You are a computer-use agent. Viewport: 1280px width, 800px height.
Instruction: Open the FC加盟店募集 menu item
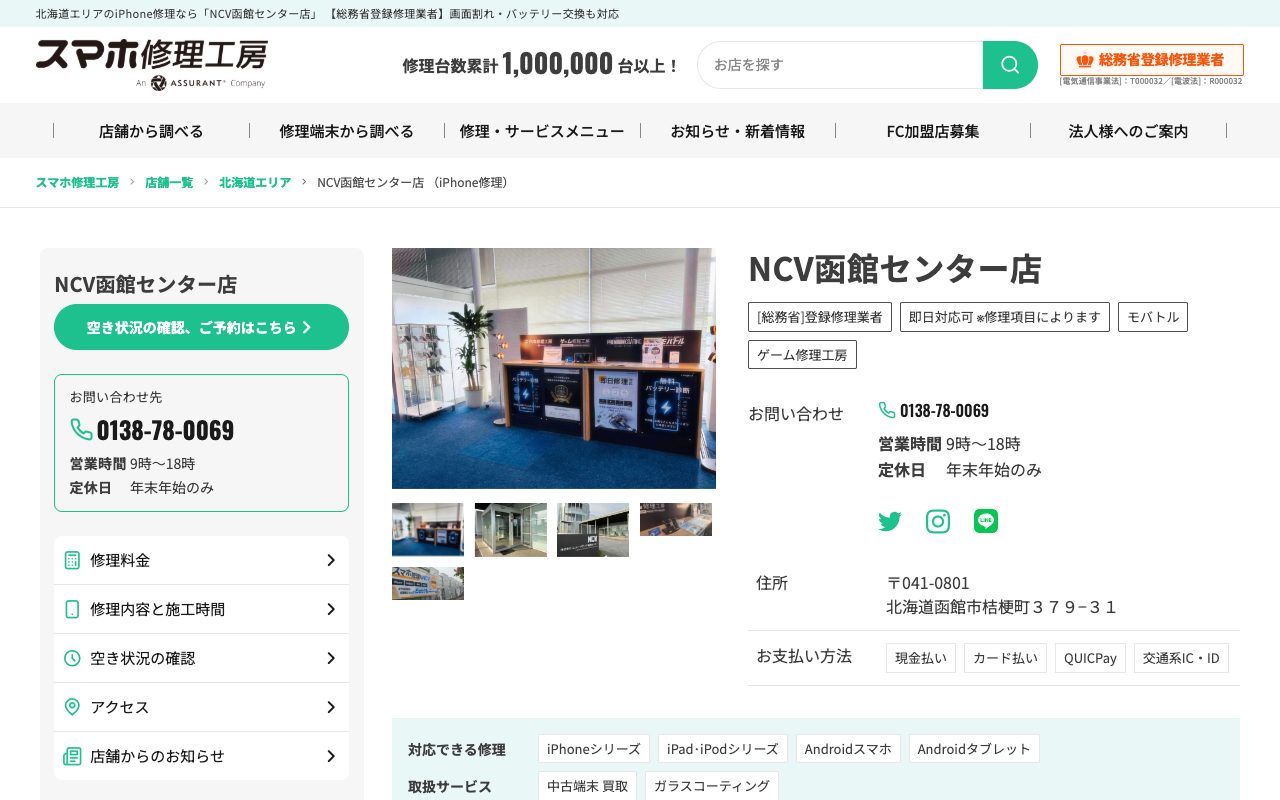933,131
